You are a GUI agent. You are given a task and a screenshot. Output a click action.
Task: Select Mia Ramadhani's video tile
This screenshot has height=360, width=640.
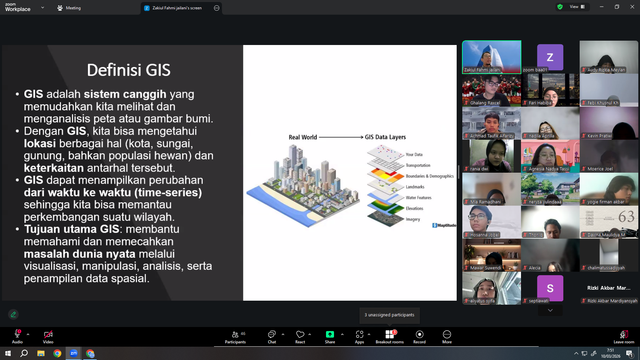click(491, 189)
